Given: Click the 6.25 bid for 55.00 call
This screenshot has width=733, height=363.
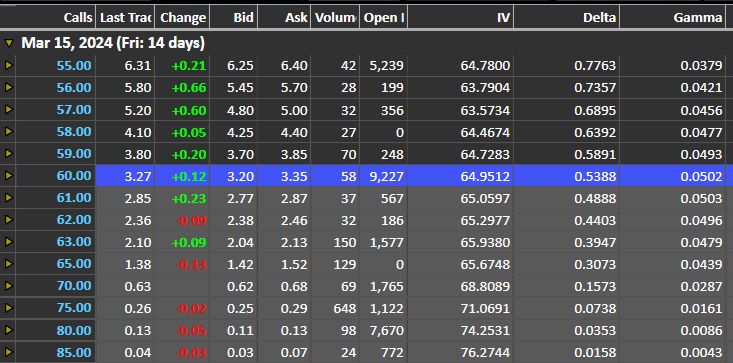Looking at the screenshot, I should [240, 66].
